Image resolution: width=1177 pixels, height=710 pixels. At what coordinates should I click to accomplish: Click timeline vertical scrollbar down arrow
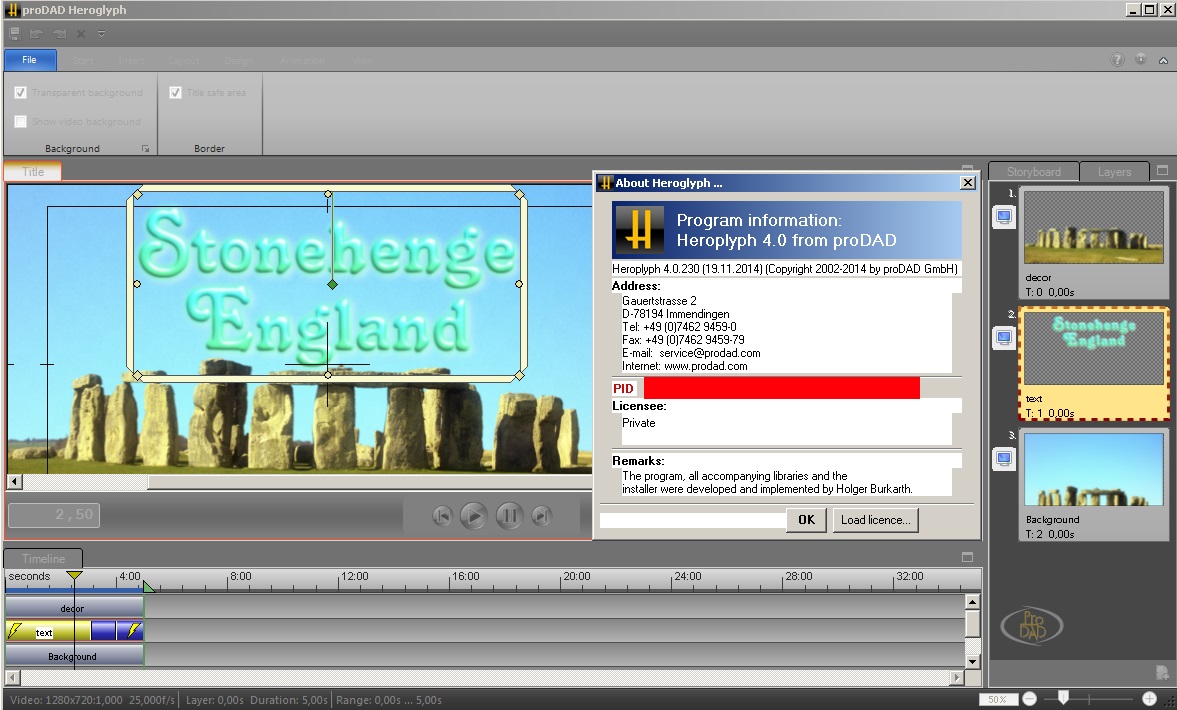[972, 661]
